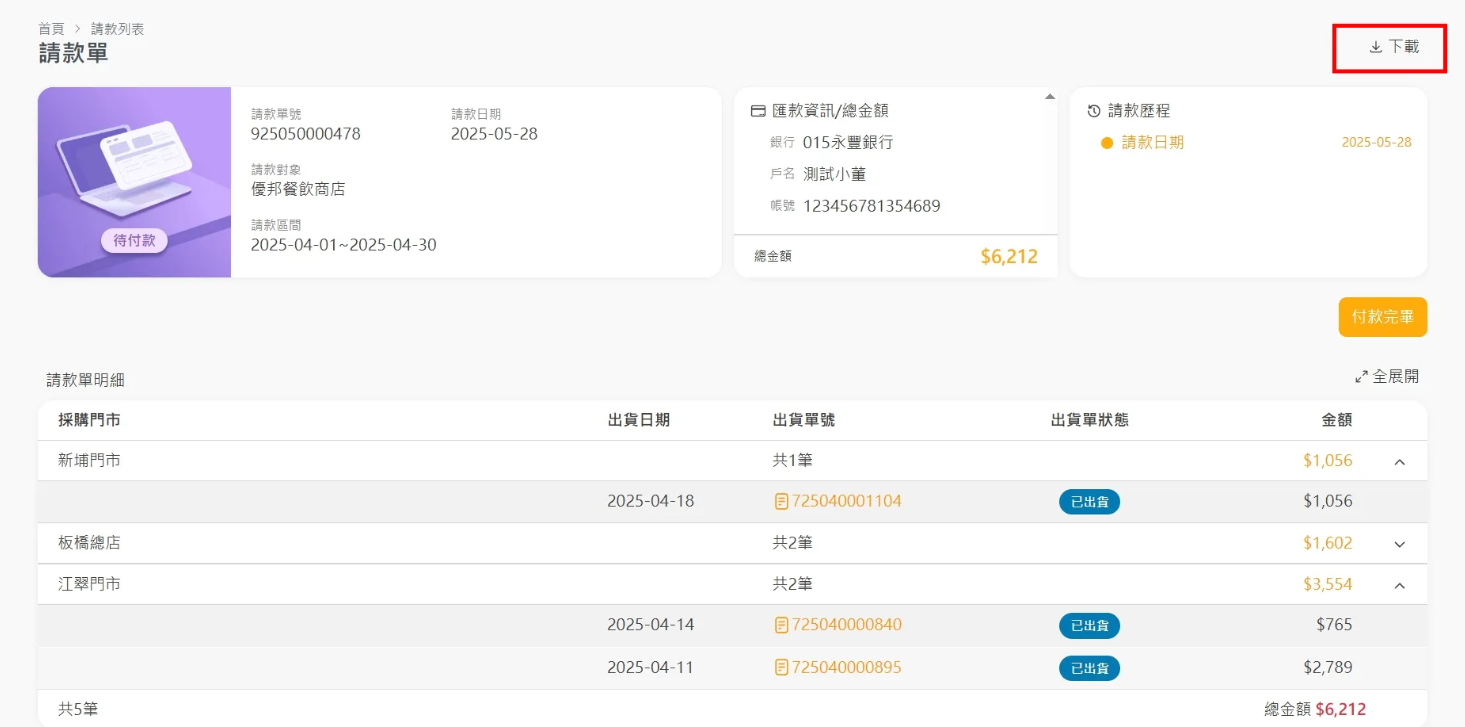
Task: Click the 新埔門市 row name
Action: 90,461
